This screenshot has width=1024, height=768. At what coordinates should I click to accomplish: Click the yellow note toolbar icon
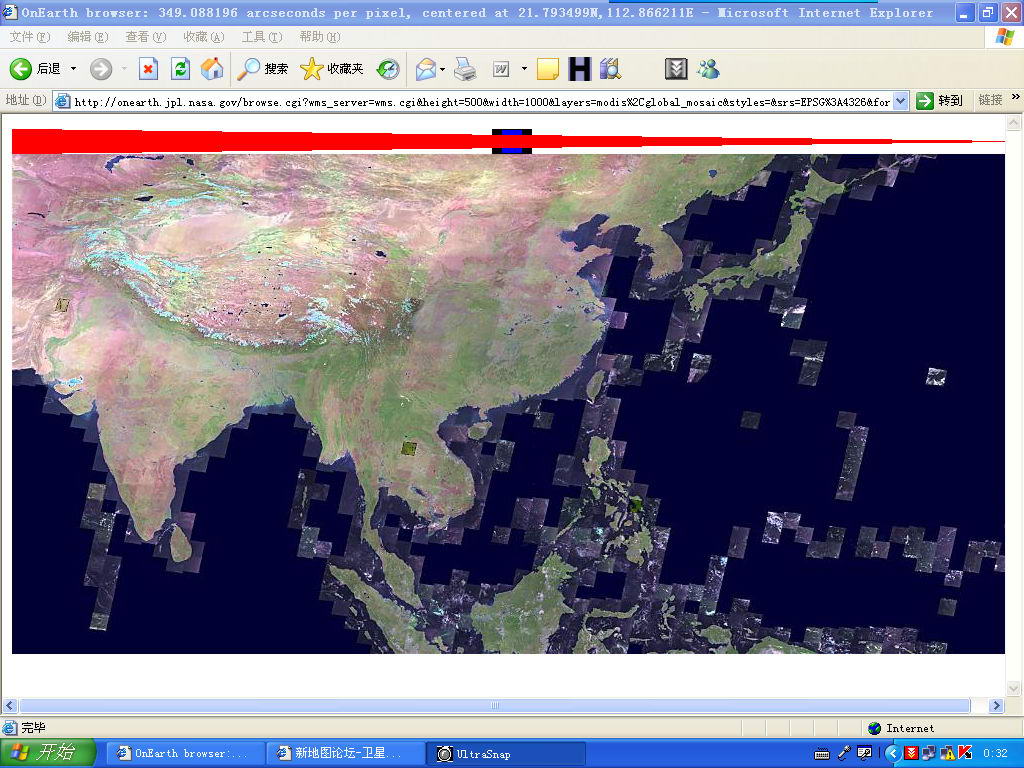click(547, 69)
